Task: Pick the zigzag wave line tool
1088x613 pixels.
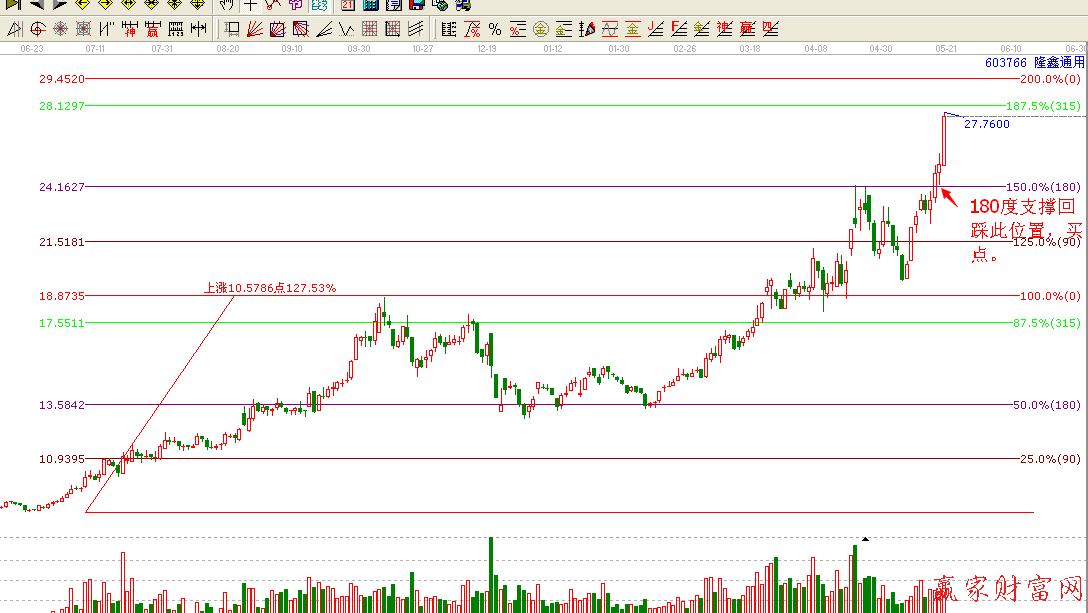Action: [346, 29]
